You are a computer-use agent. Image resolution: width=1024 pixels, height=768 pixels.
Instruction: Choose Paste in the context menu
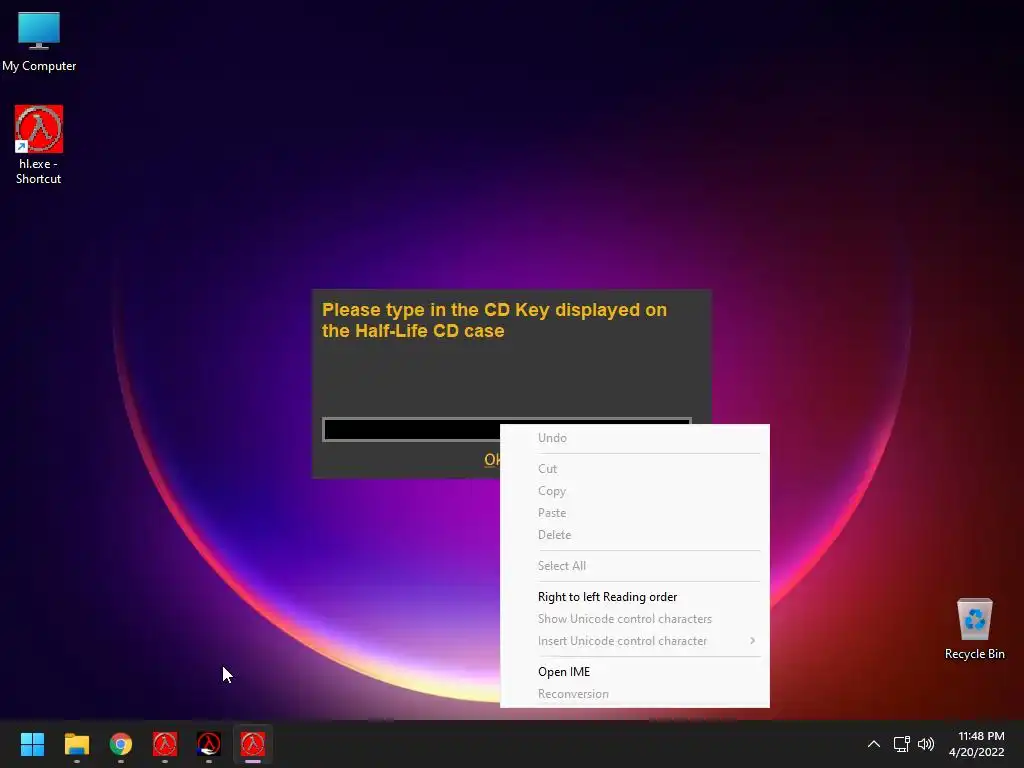pyautogui.click(x=635, y=513)
